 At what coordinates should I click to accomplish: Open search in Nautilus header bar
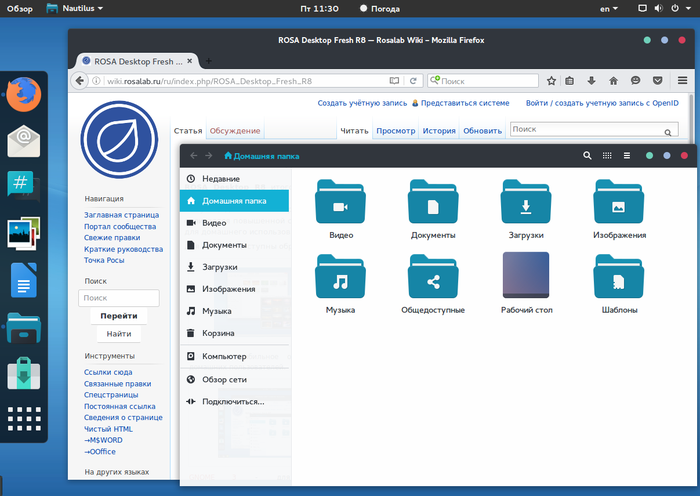[587, 155]
